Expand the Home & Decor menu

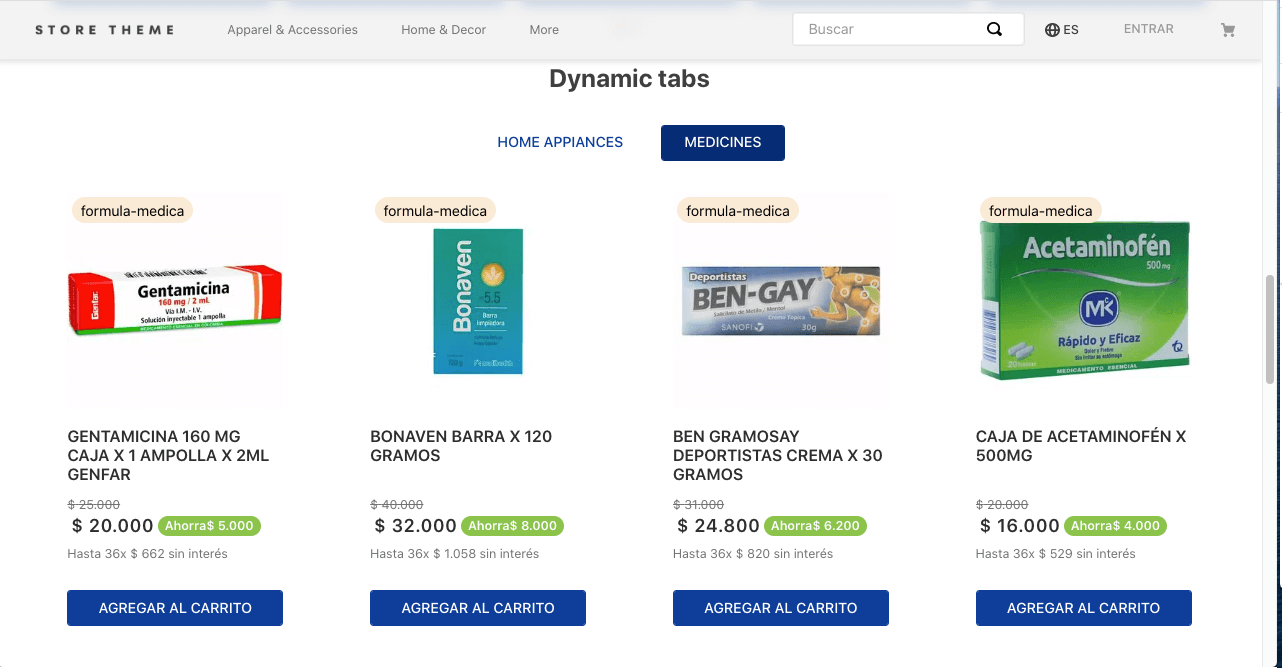click(x=443, y=30)
